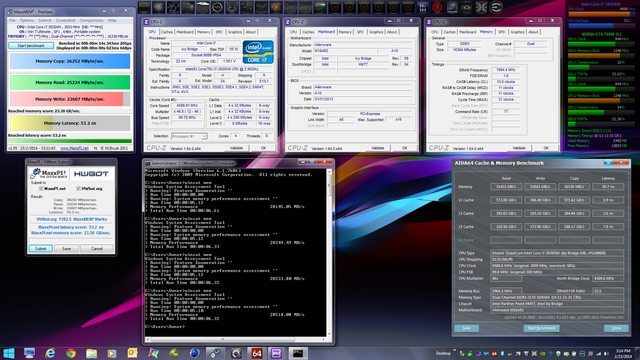Click the Memory Copy result bar in MaxxMEM
The image size is (640, 360).
point(70,61)
